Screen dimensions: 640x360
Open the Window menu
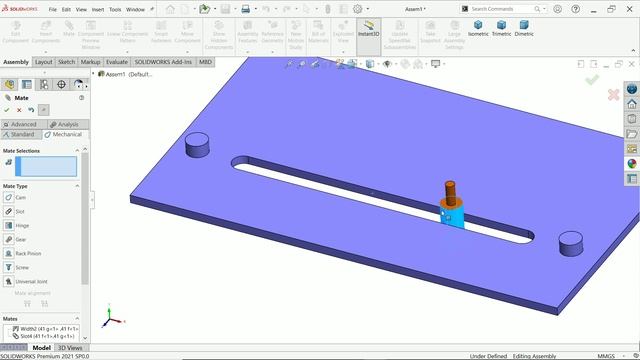tap(135, 9)
